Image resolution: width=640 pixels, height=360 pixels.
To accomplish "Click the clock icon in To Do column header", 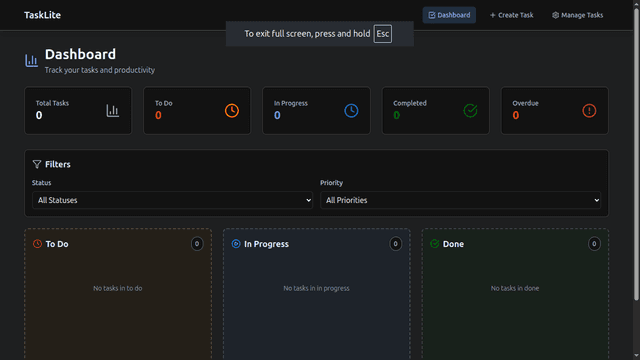I will [37, 244].
